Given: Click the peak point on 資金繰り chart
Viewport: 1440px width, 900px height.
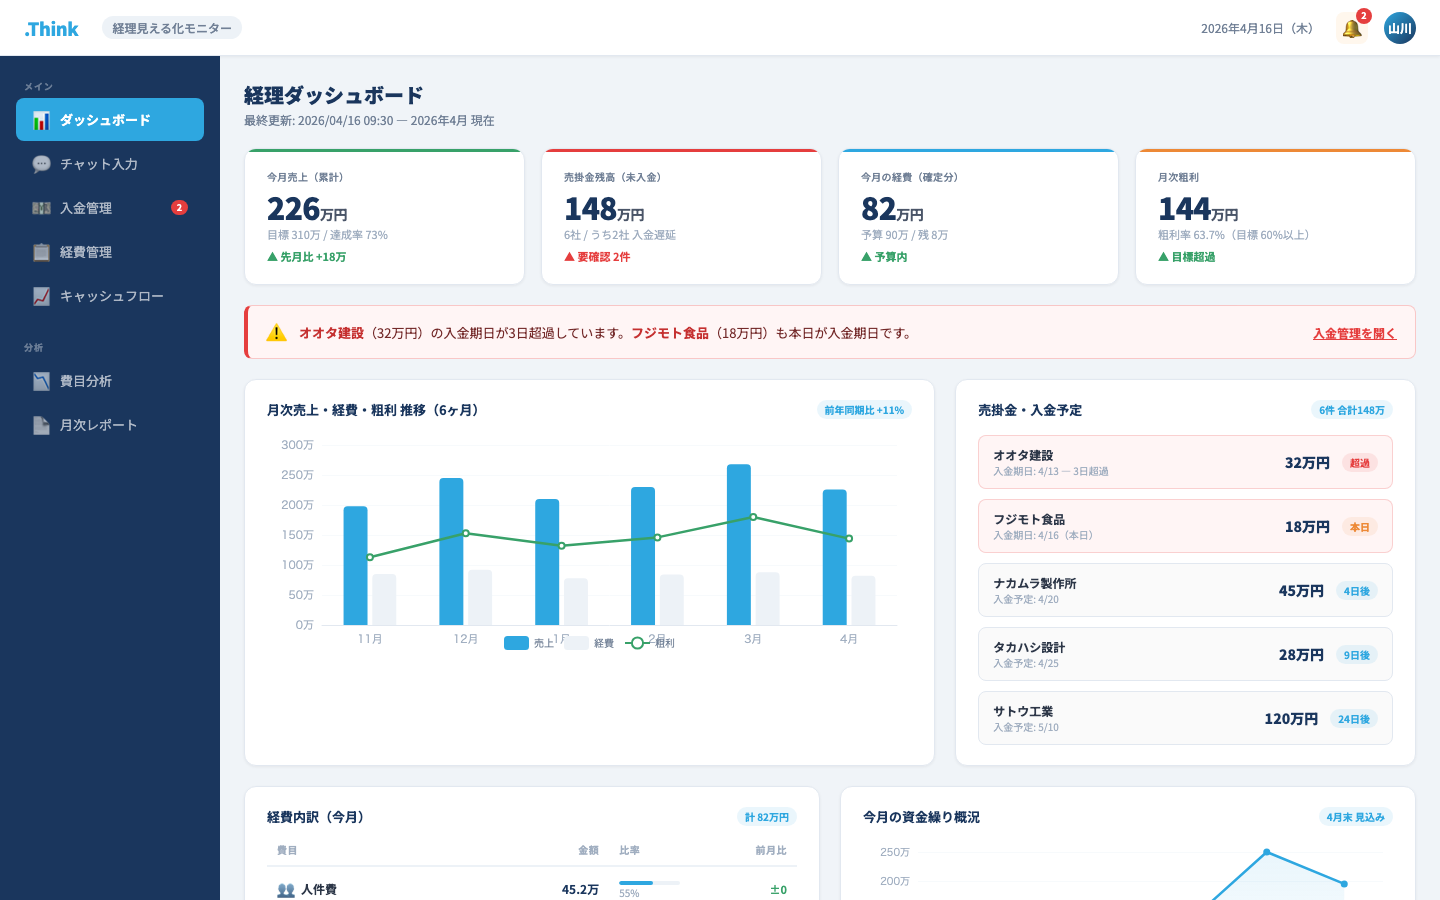Looking at the screenshot, I should (1267, 852).
